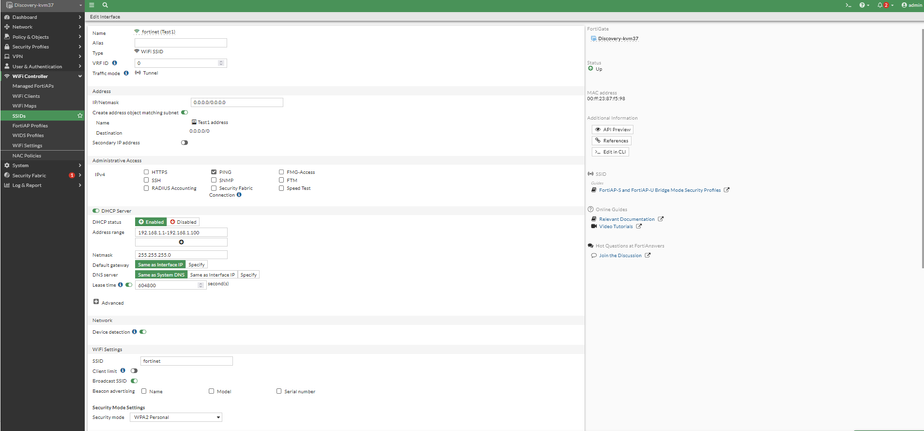
Task: Toggle Create address object matching subnet
Action: pos(184,112)
